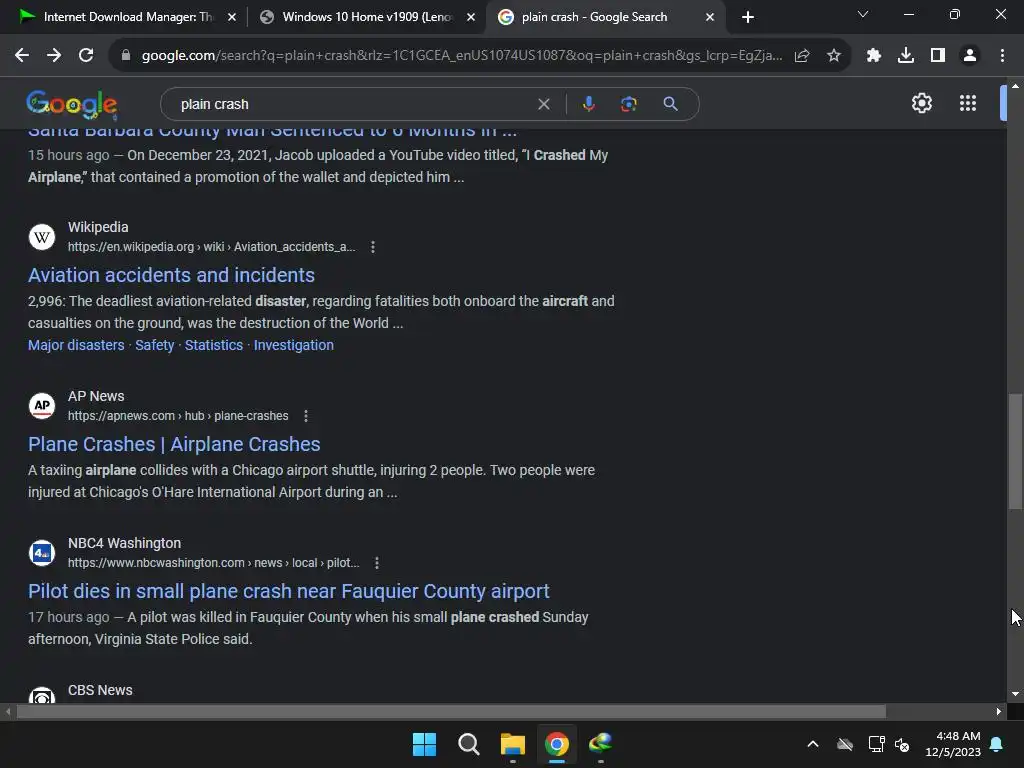Open a new browser tab
The image size is (1024, 768).
coord(748,17)
